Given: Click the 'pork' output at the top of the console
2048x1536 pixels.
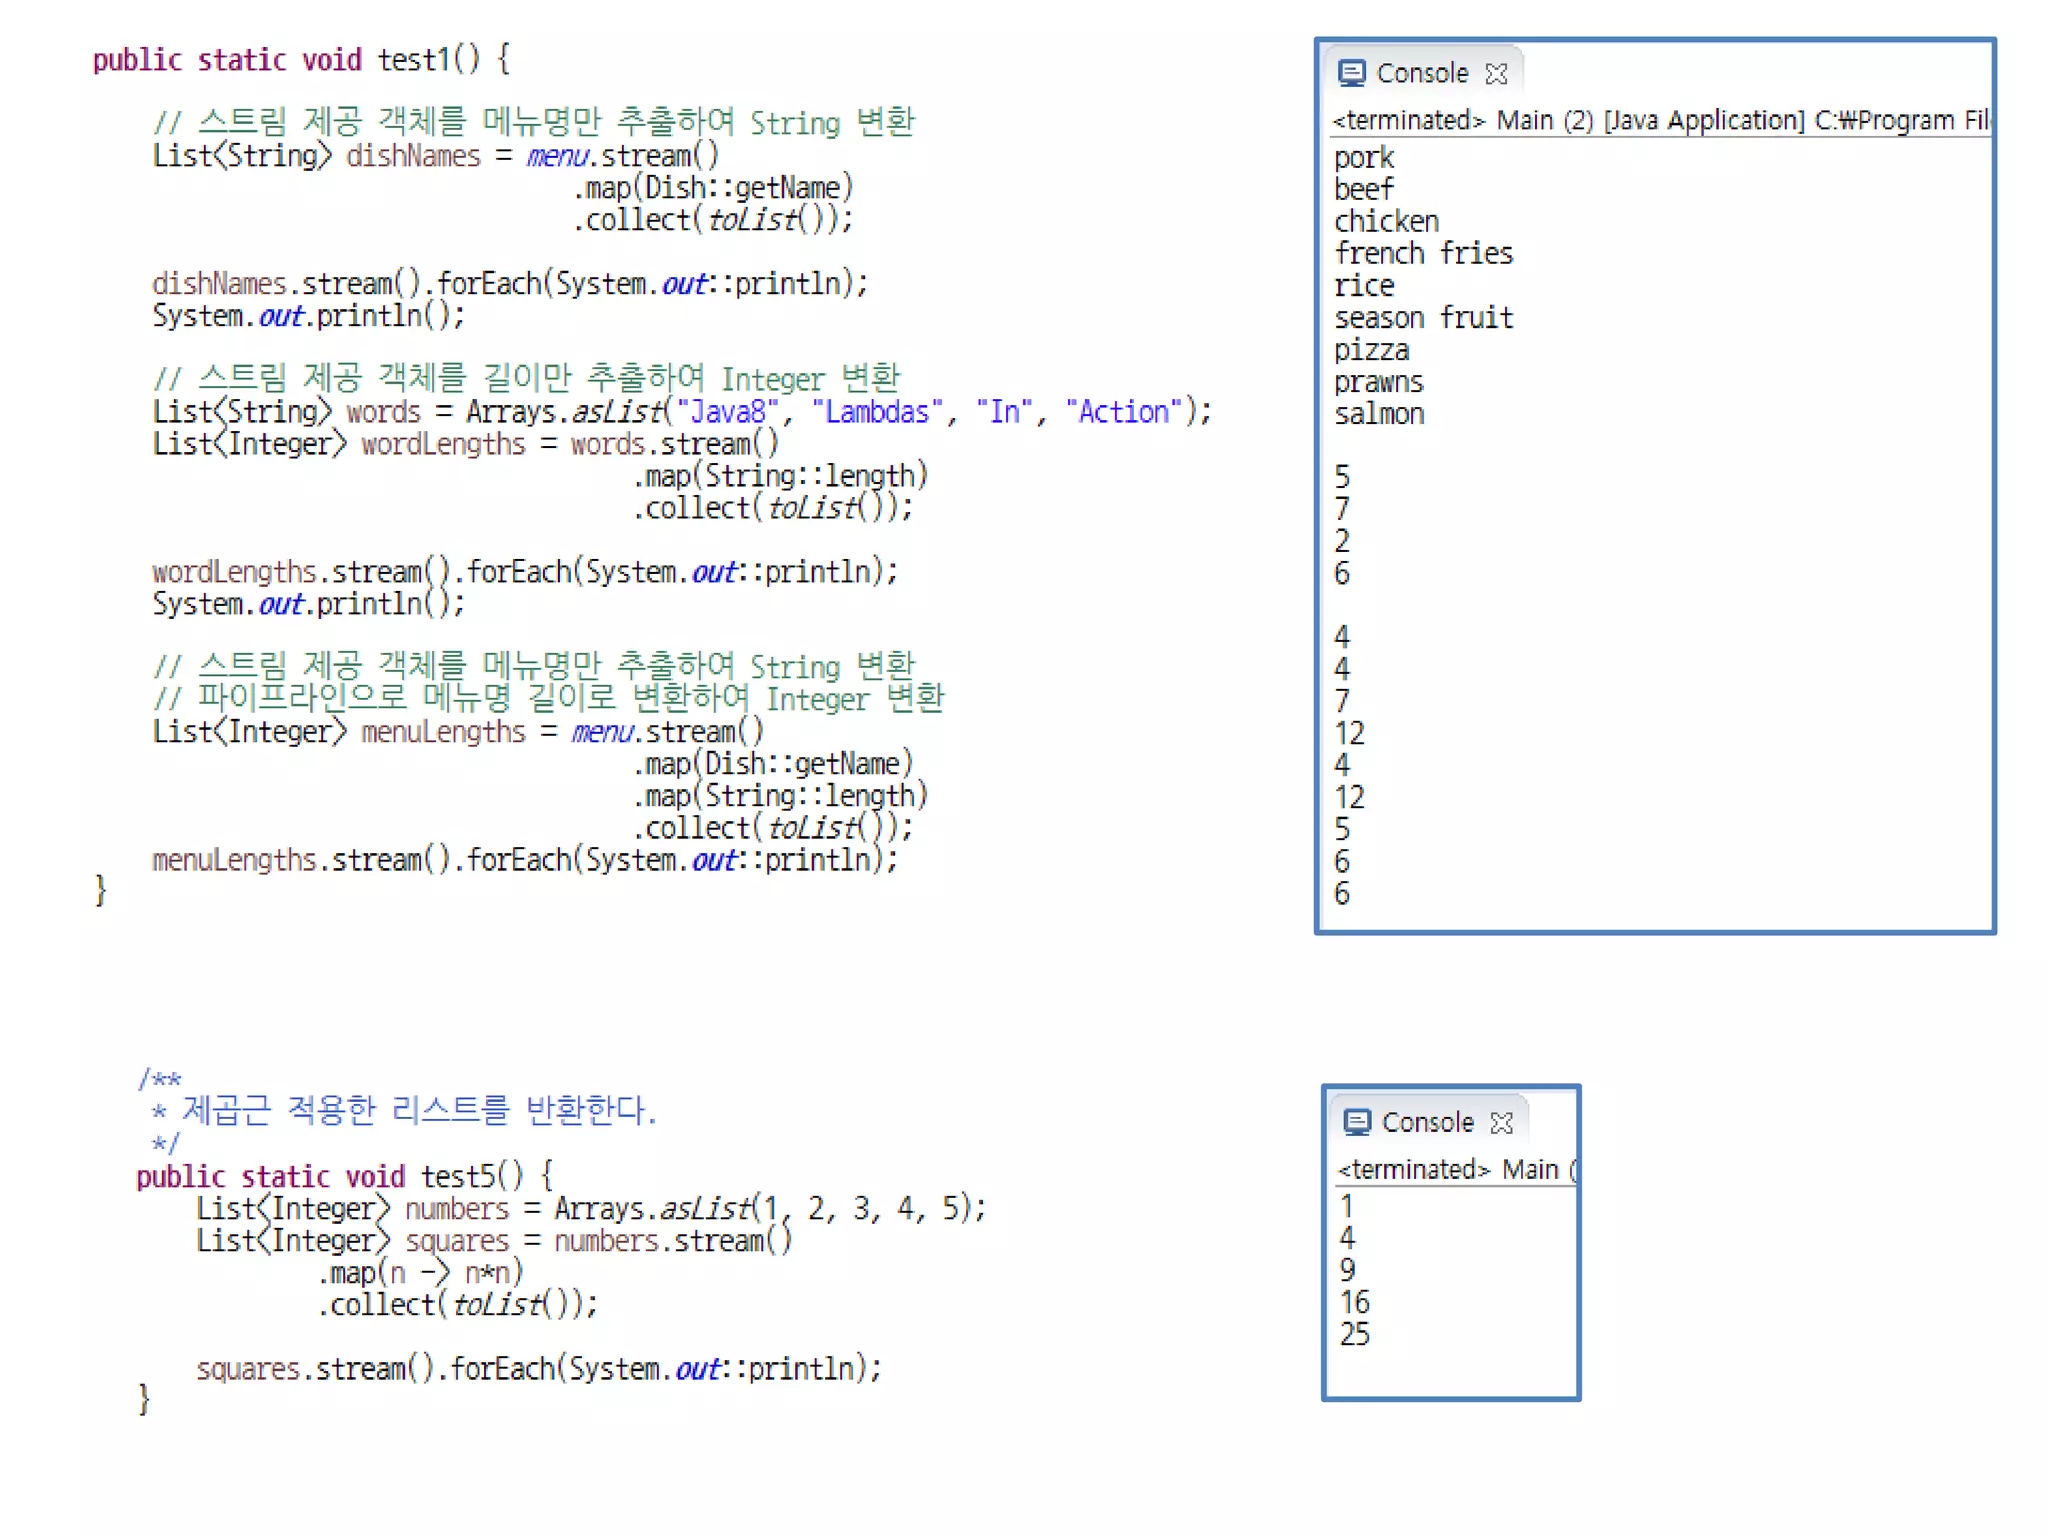Looking at the screenshot, I should [1363, 158].
